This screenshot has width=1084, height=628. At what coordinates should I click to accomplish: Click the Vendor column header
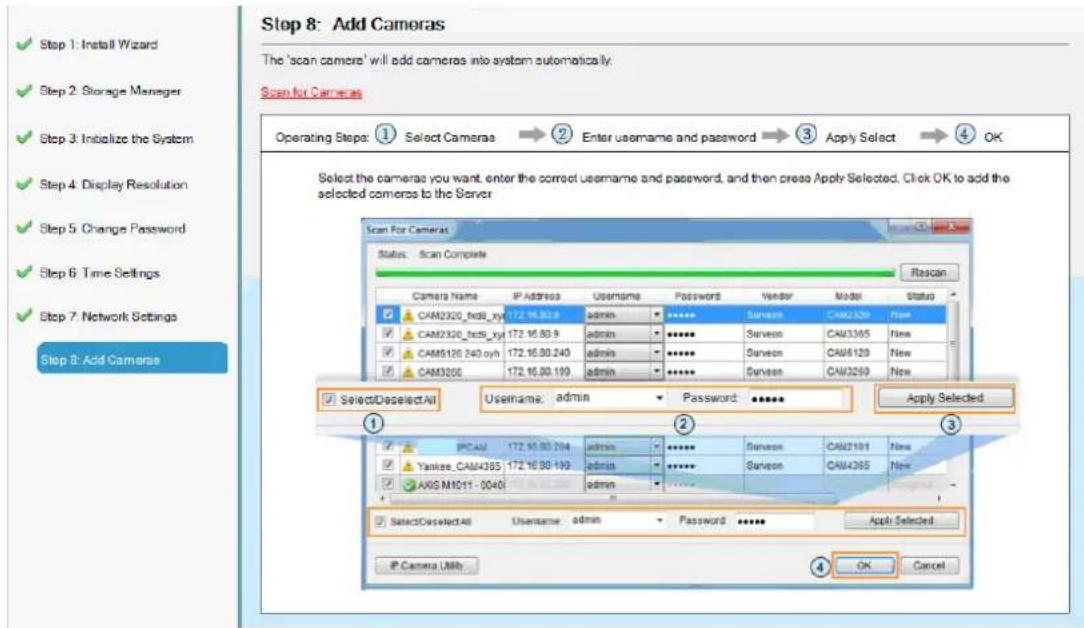776,296
